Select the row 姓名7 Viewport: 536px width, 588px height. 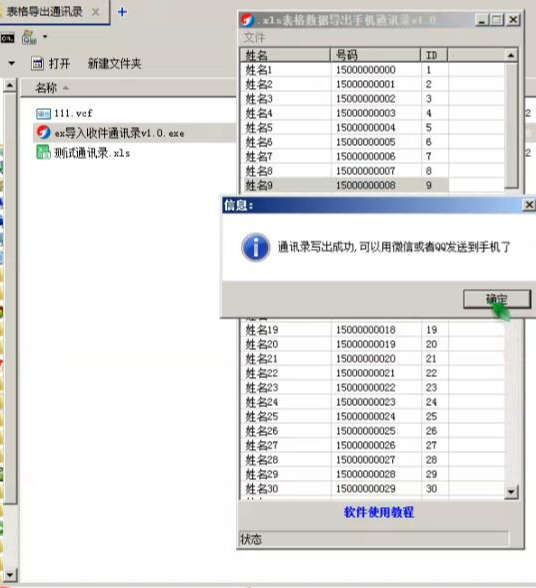click(345, 156)
